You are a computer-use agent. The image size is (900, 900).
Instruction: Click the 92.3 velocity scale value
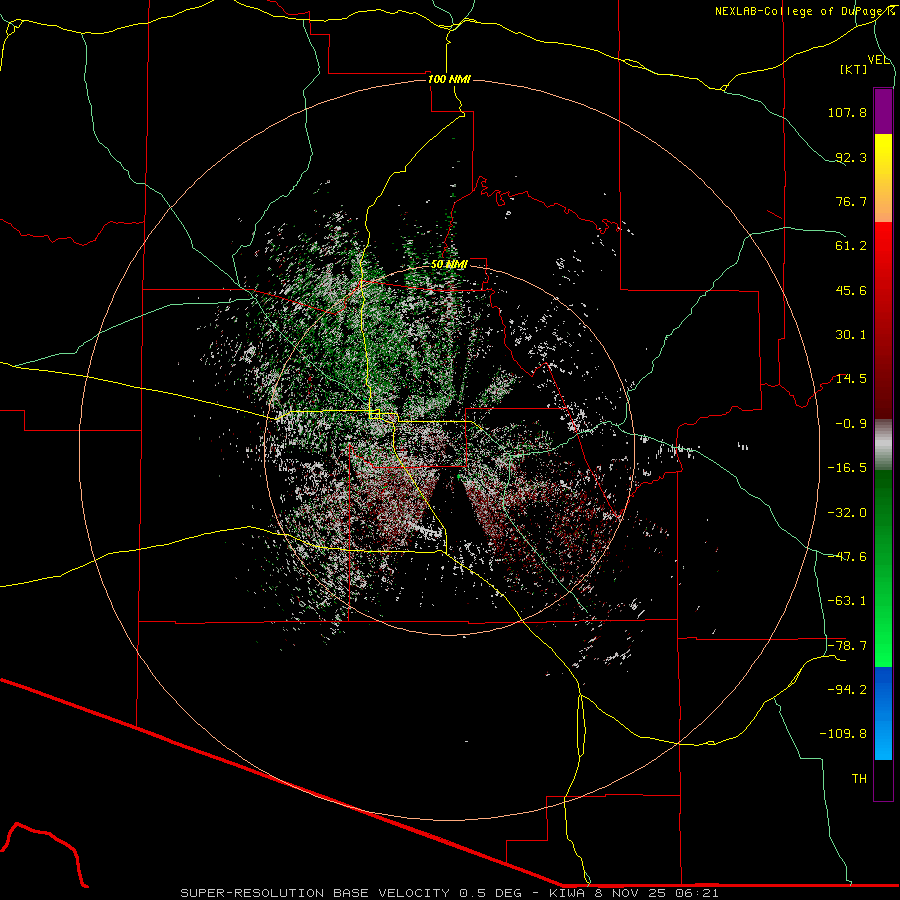coord(851,157)
